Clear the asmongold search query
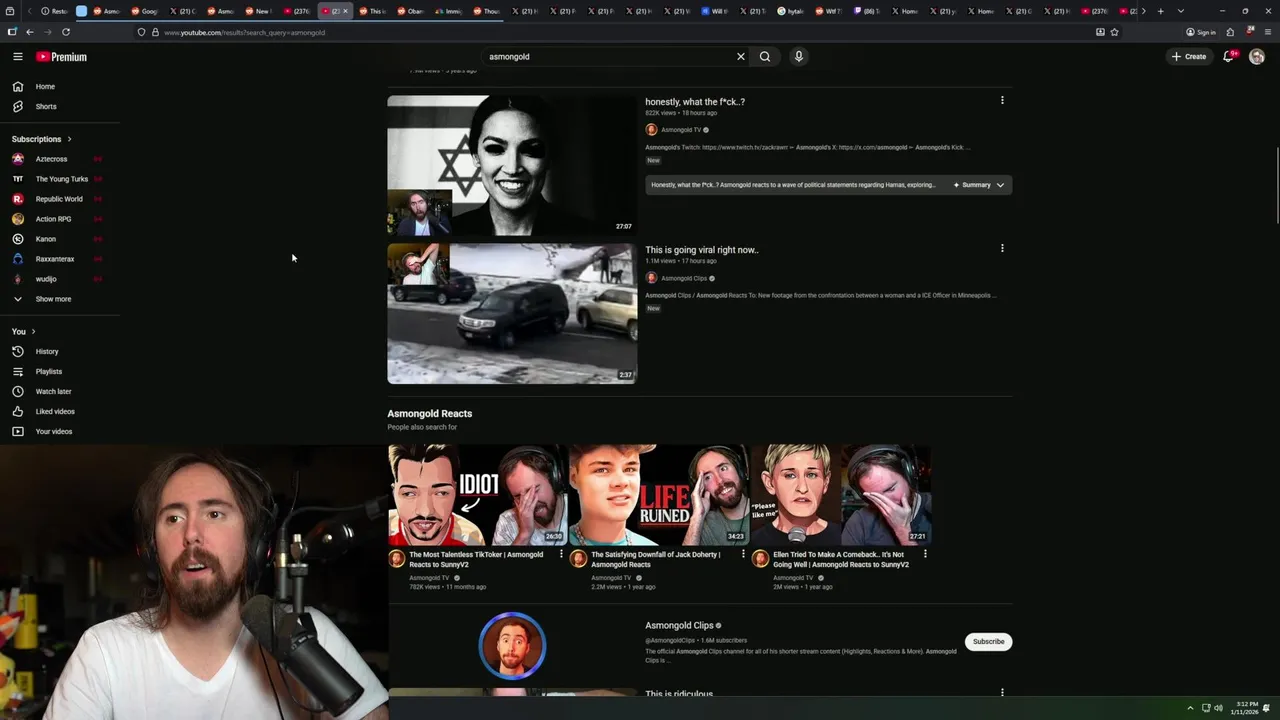This screenshot has width=1280, height=720. point(741,57)
